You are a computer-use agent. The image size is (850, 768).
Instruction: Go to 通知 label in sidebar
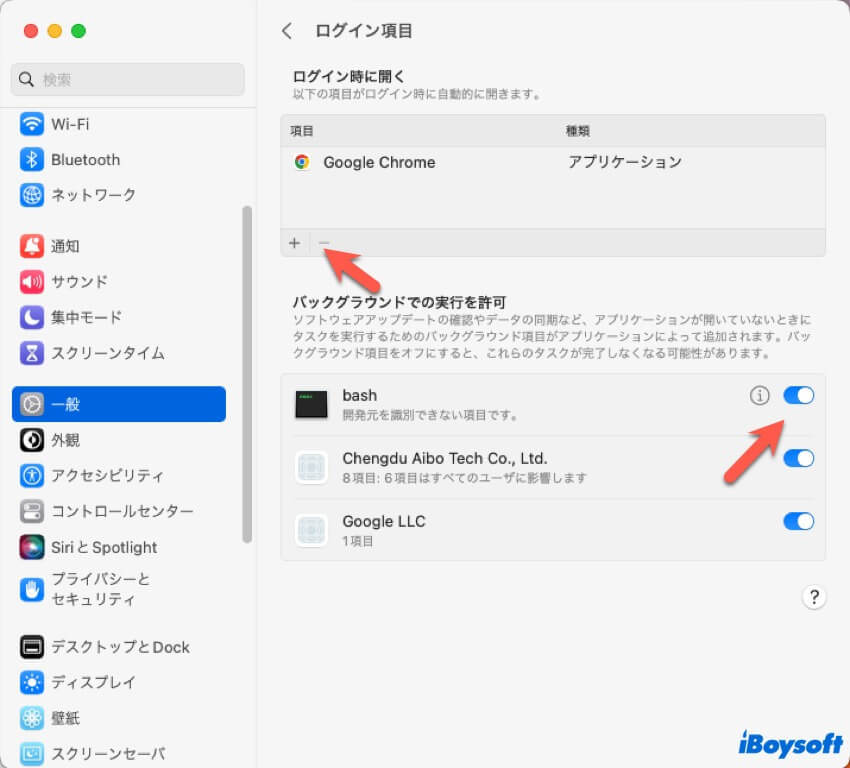pos(65,246)
